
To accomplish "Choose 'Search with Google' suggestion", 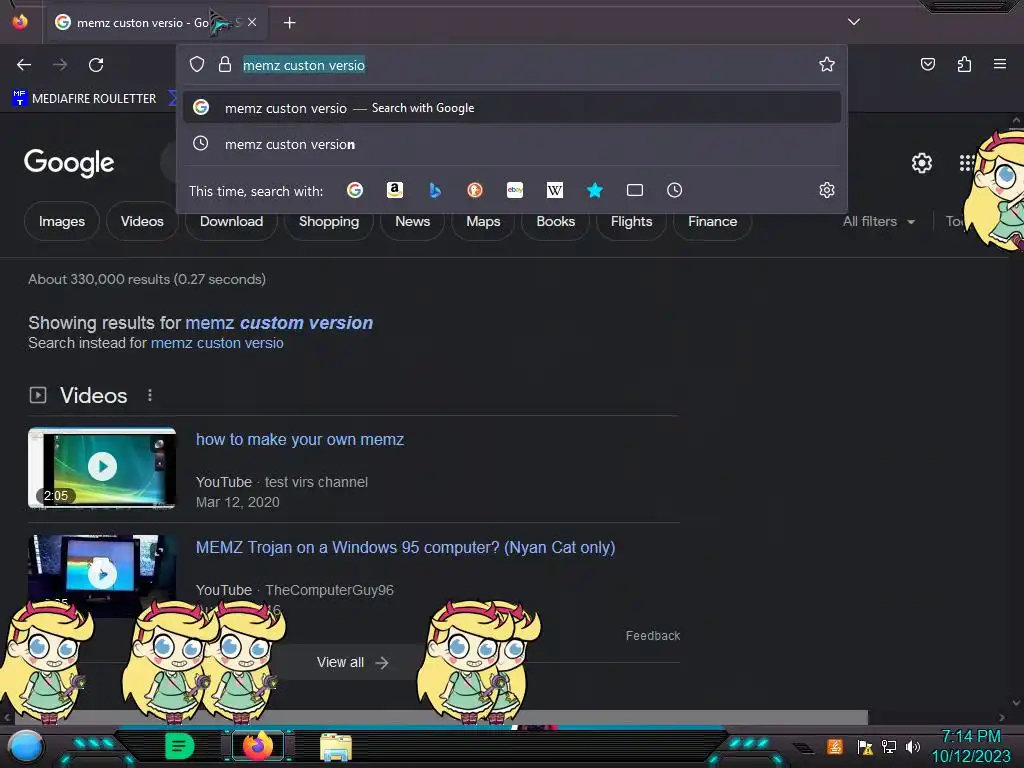I will point(512,108).
